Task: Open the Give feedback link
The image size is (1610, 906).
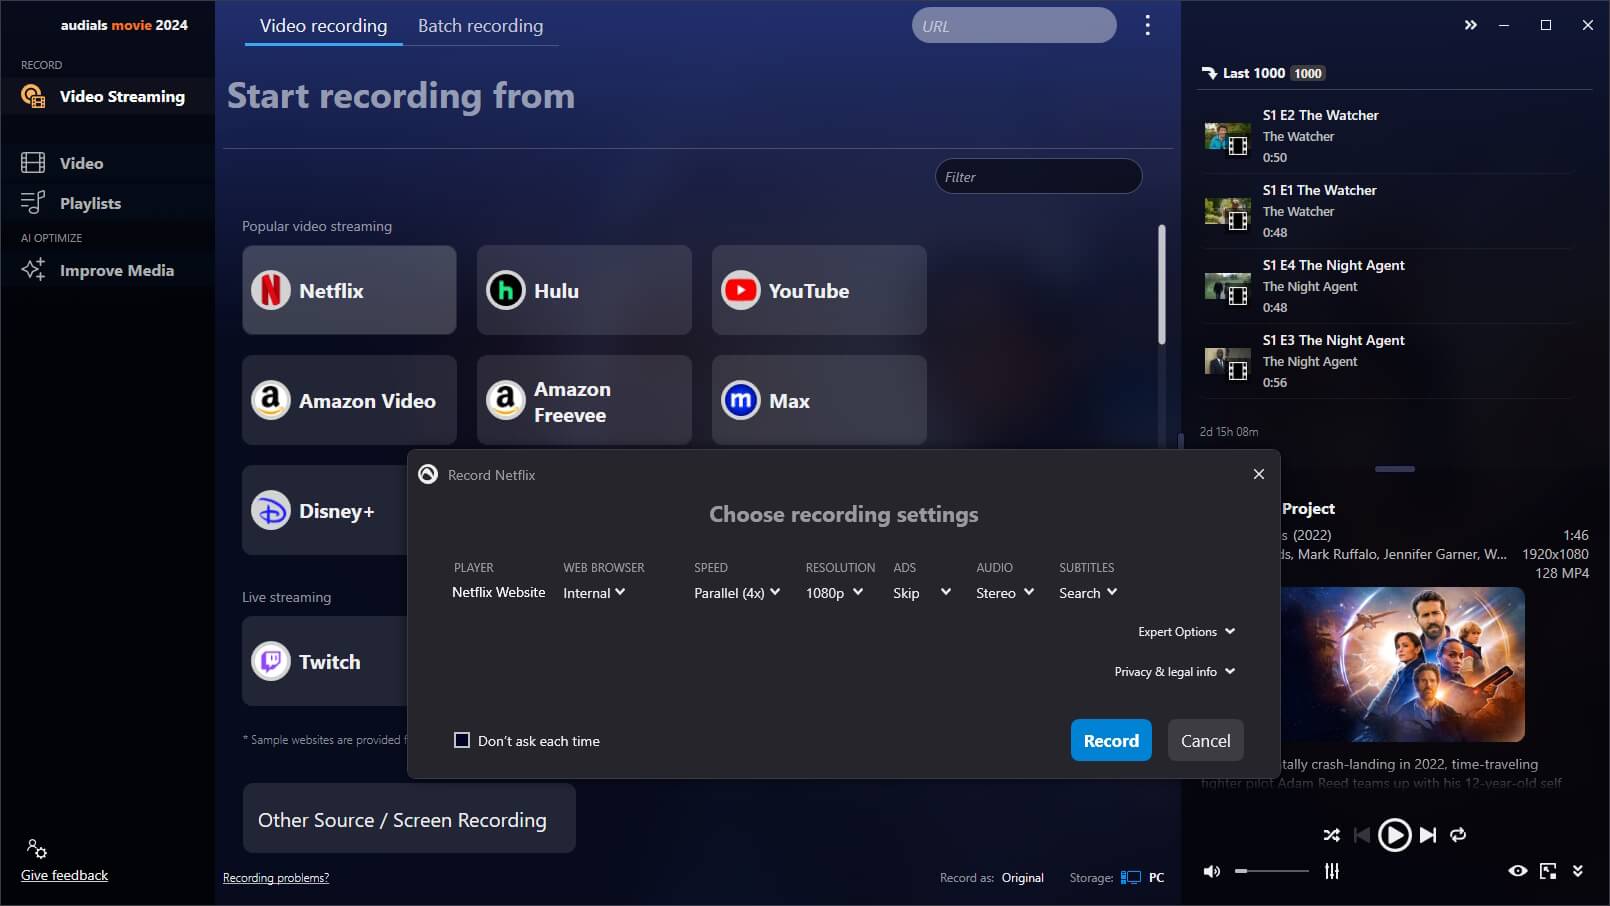Action: 64,875
